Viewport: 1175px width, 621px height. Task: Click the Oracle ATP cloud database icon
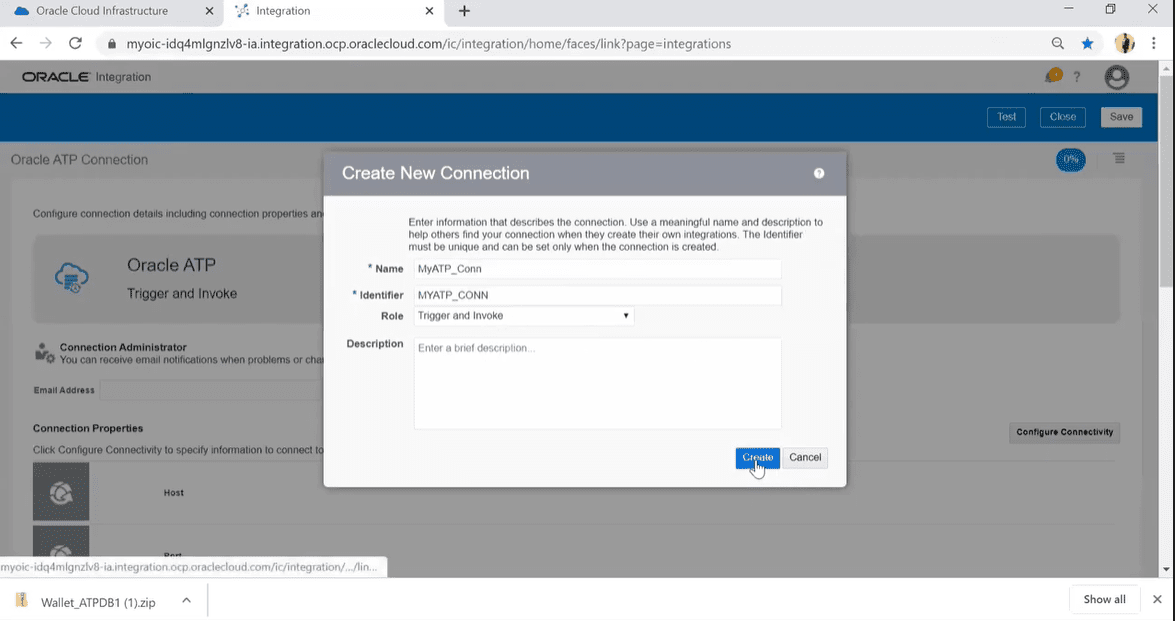pos(72,278)
